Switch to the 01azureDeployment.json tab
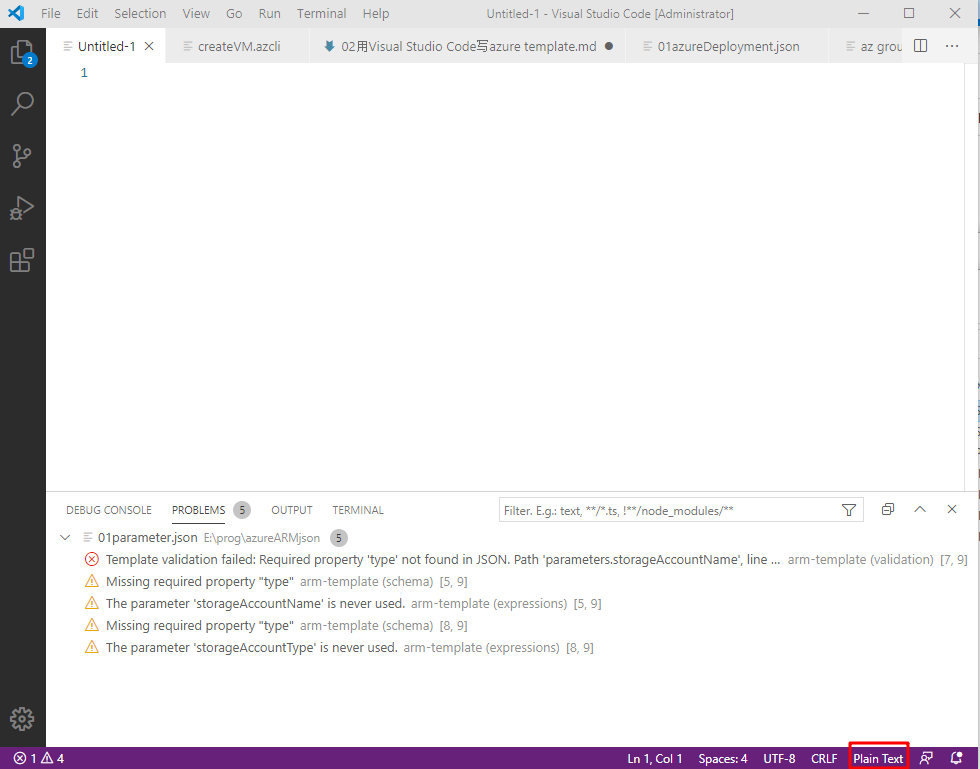Image resolution: width=980 pixels, height=769 pixels. pos(727,46)
